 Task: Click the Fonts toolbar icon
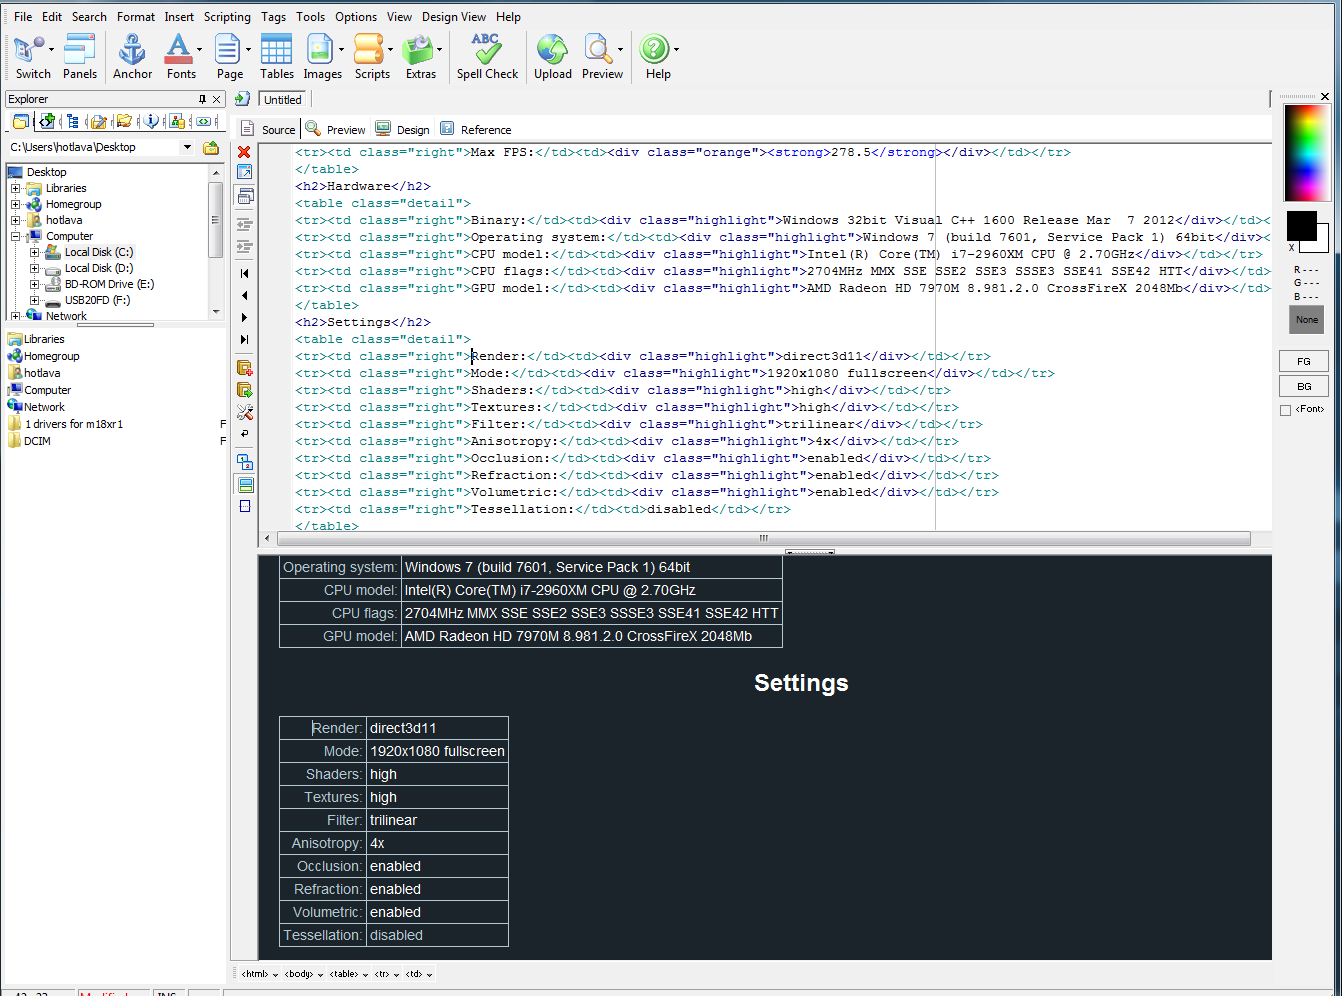pyautogui.click(x=179, y=57)
